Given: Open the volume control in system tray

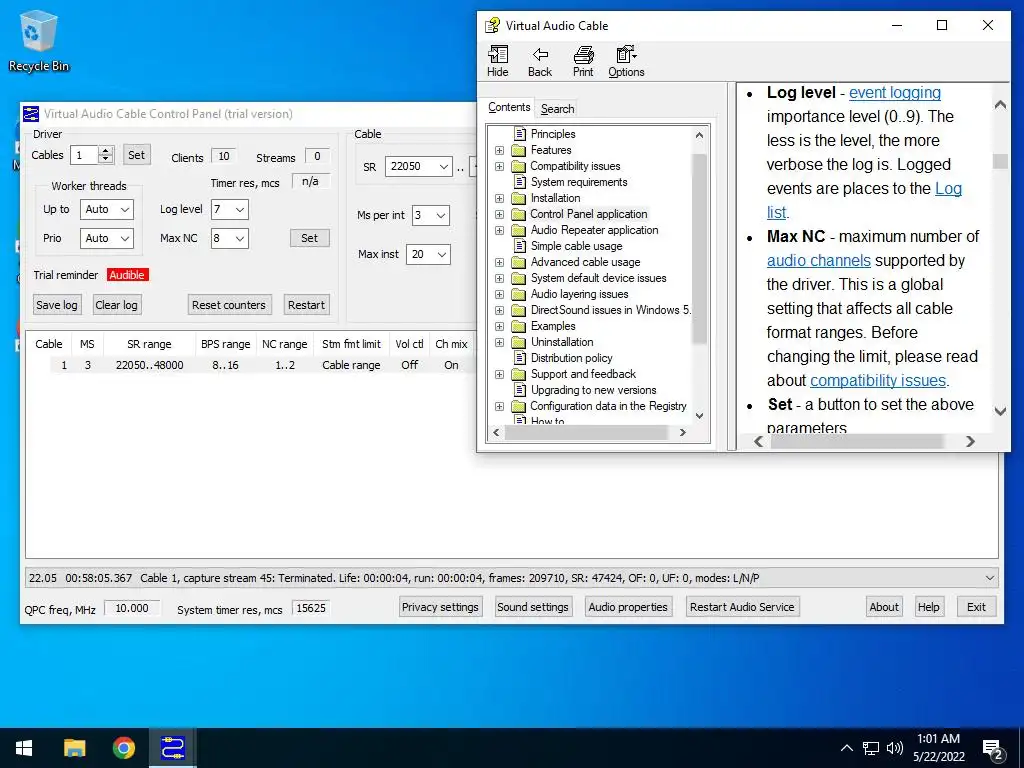Looking at the screenshot, I should click(895, 748).
